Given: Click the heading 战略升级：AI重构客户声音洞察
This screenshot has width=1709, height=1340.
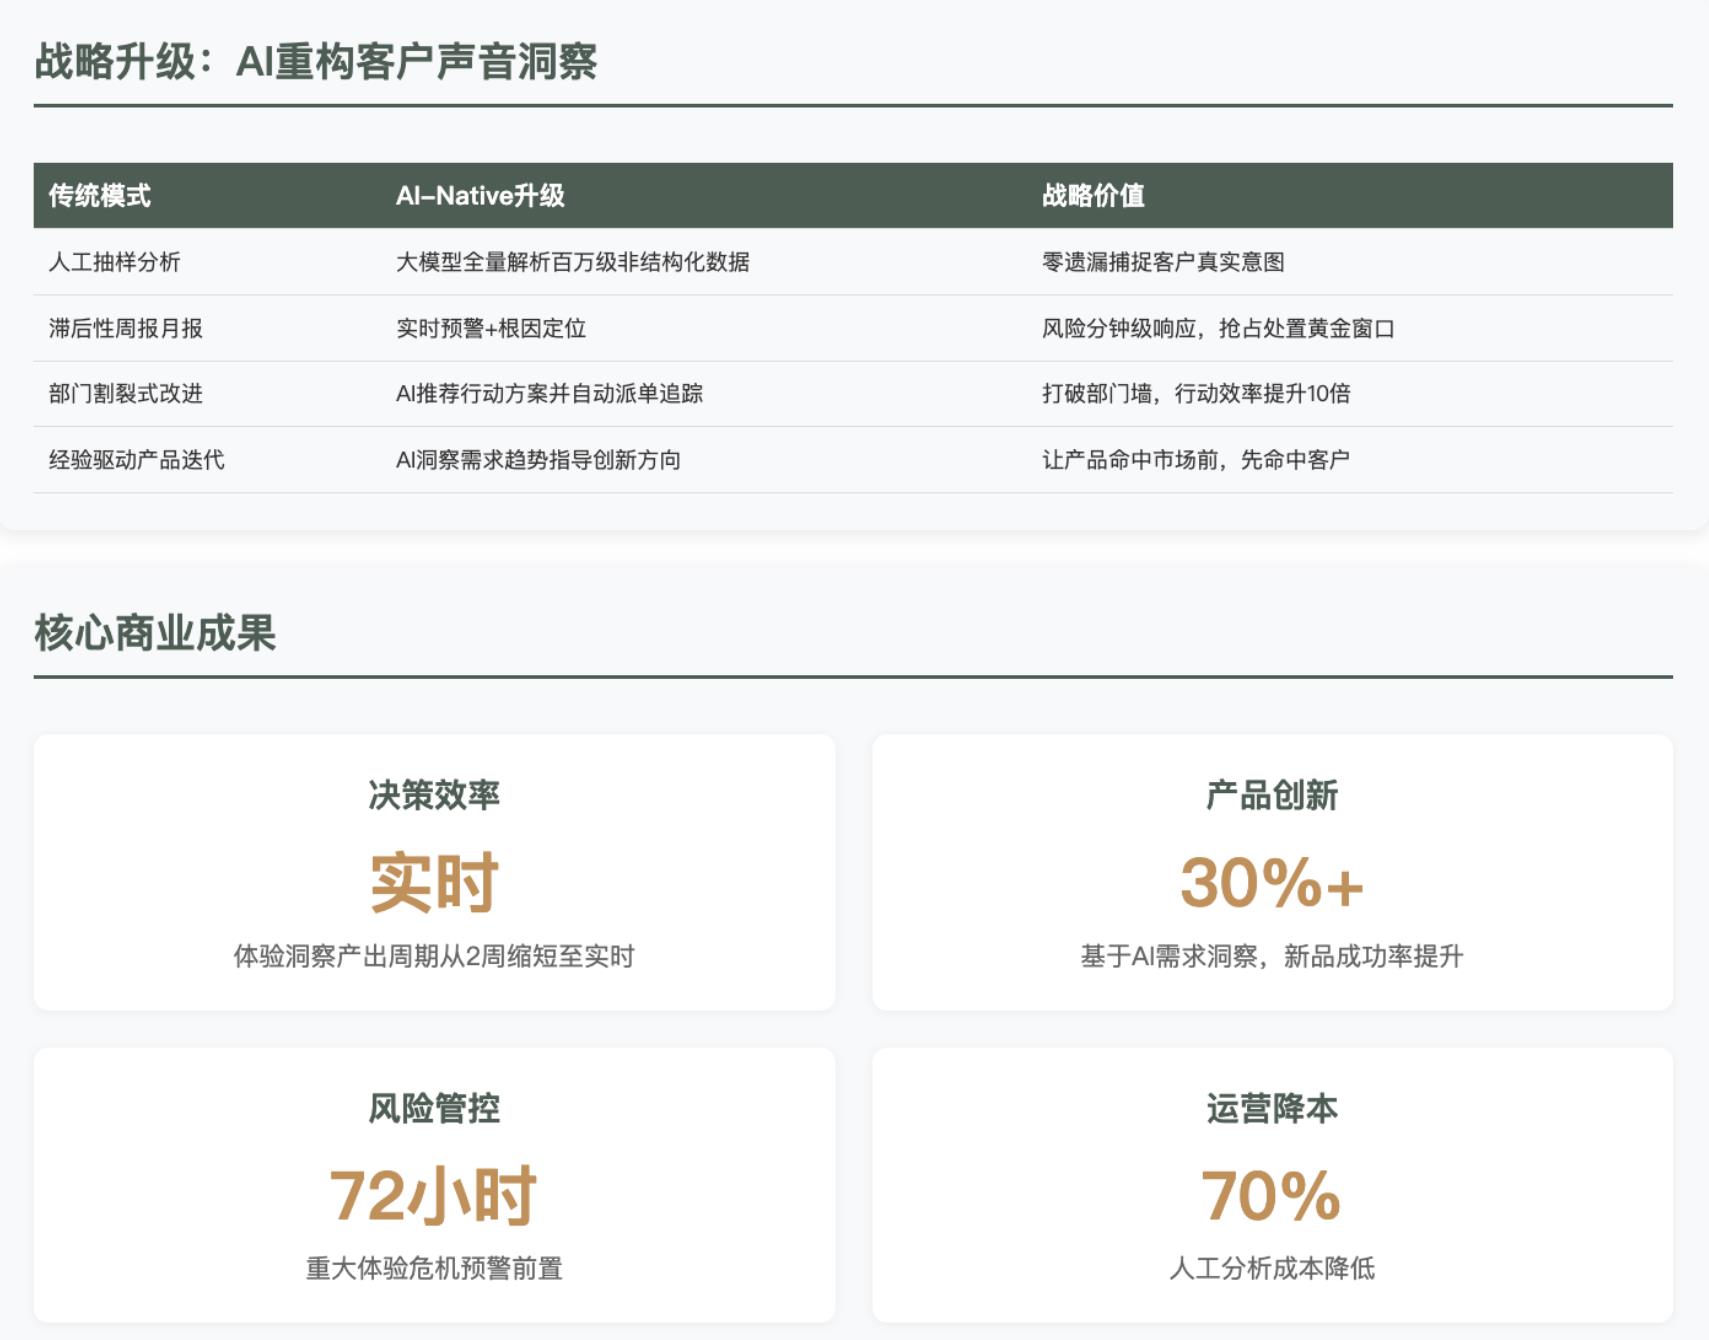Looking at the screenshot, I should pyautogui.click(x=316, y=62).
